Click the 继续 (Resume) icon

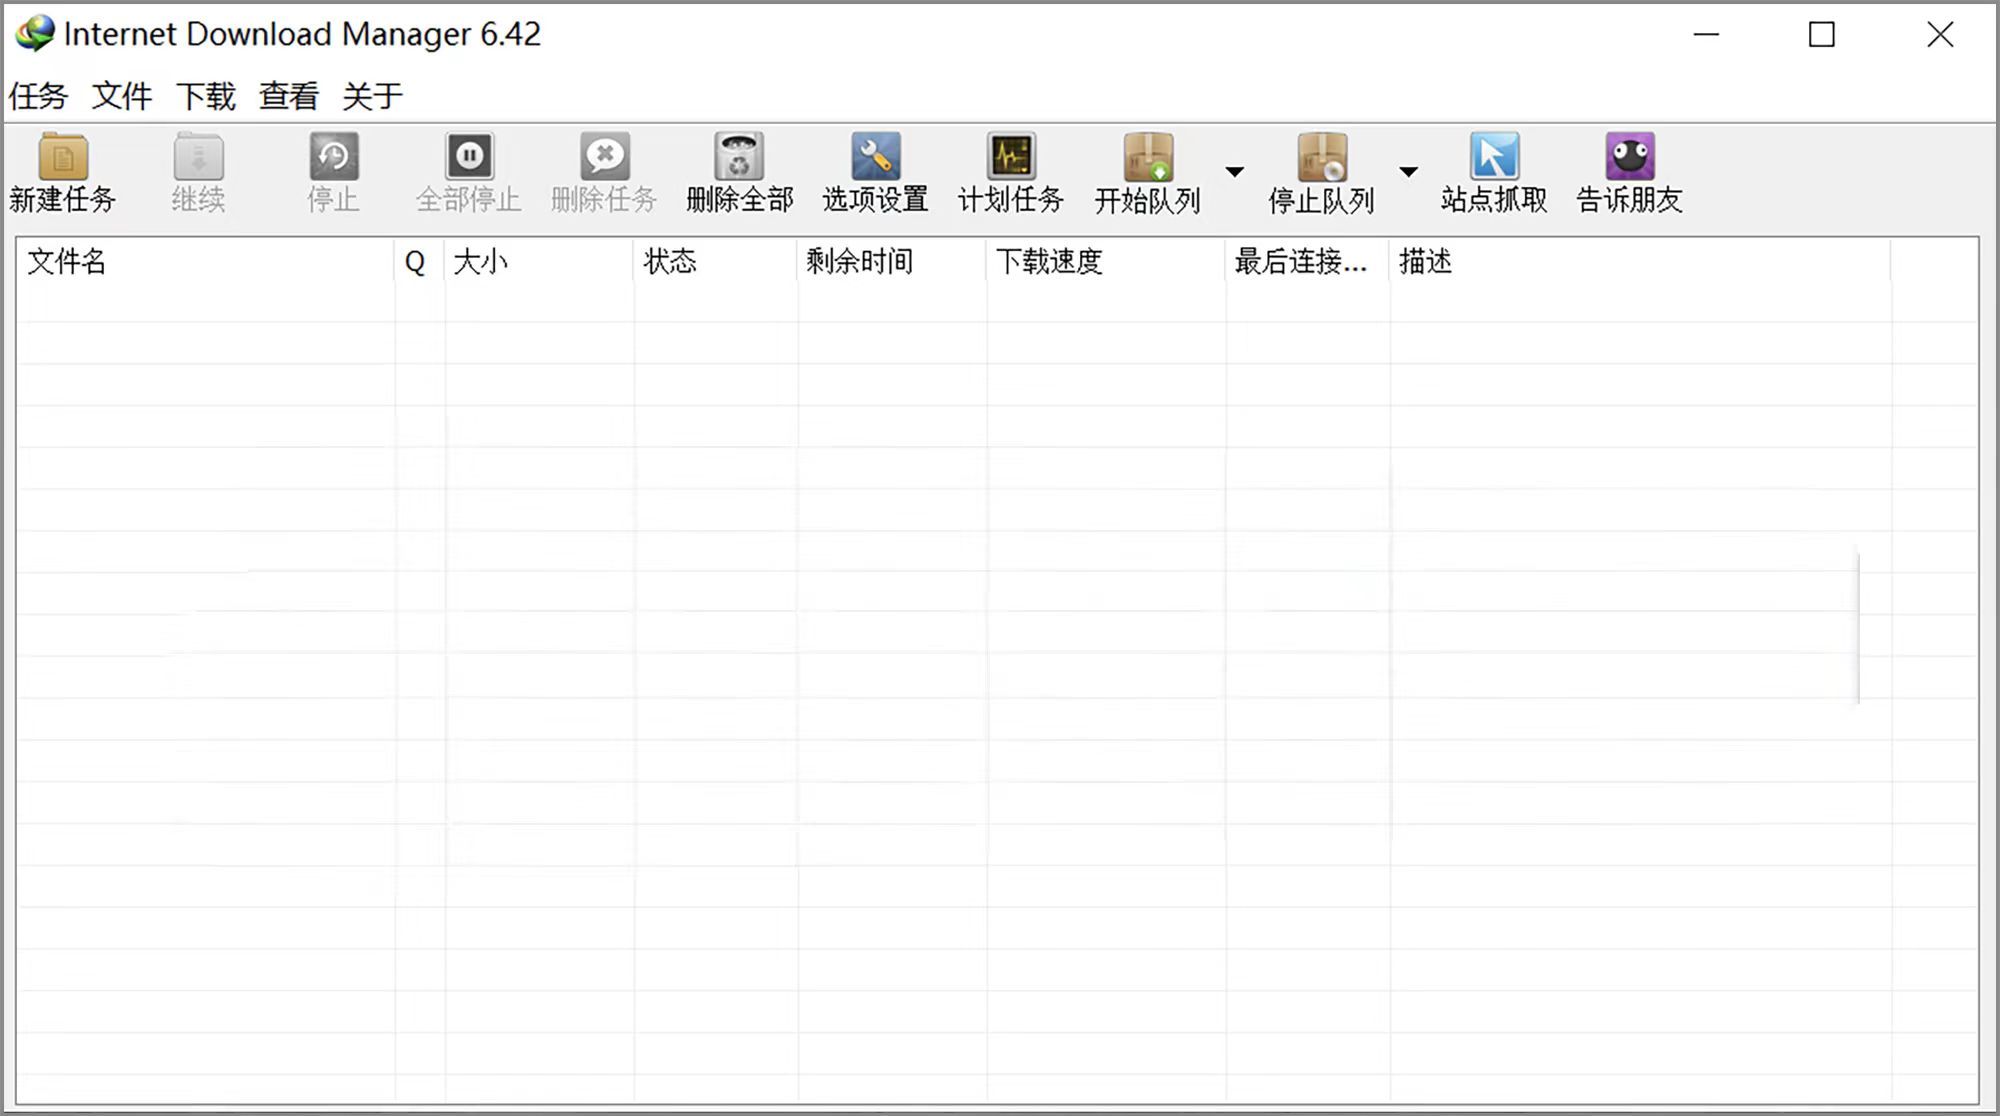pyautogui.click(x=198, y=172)
